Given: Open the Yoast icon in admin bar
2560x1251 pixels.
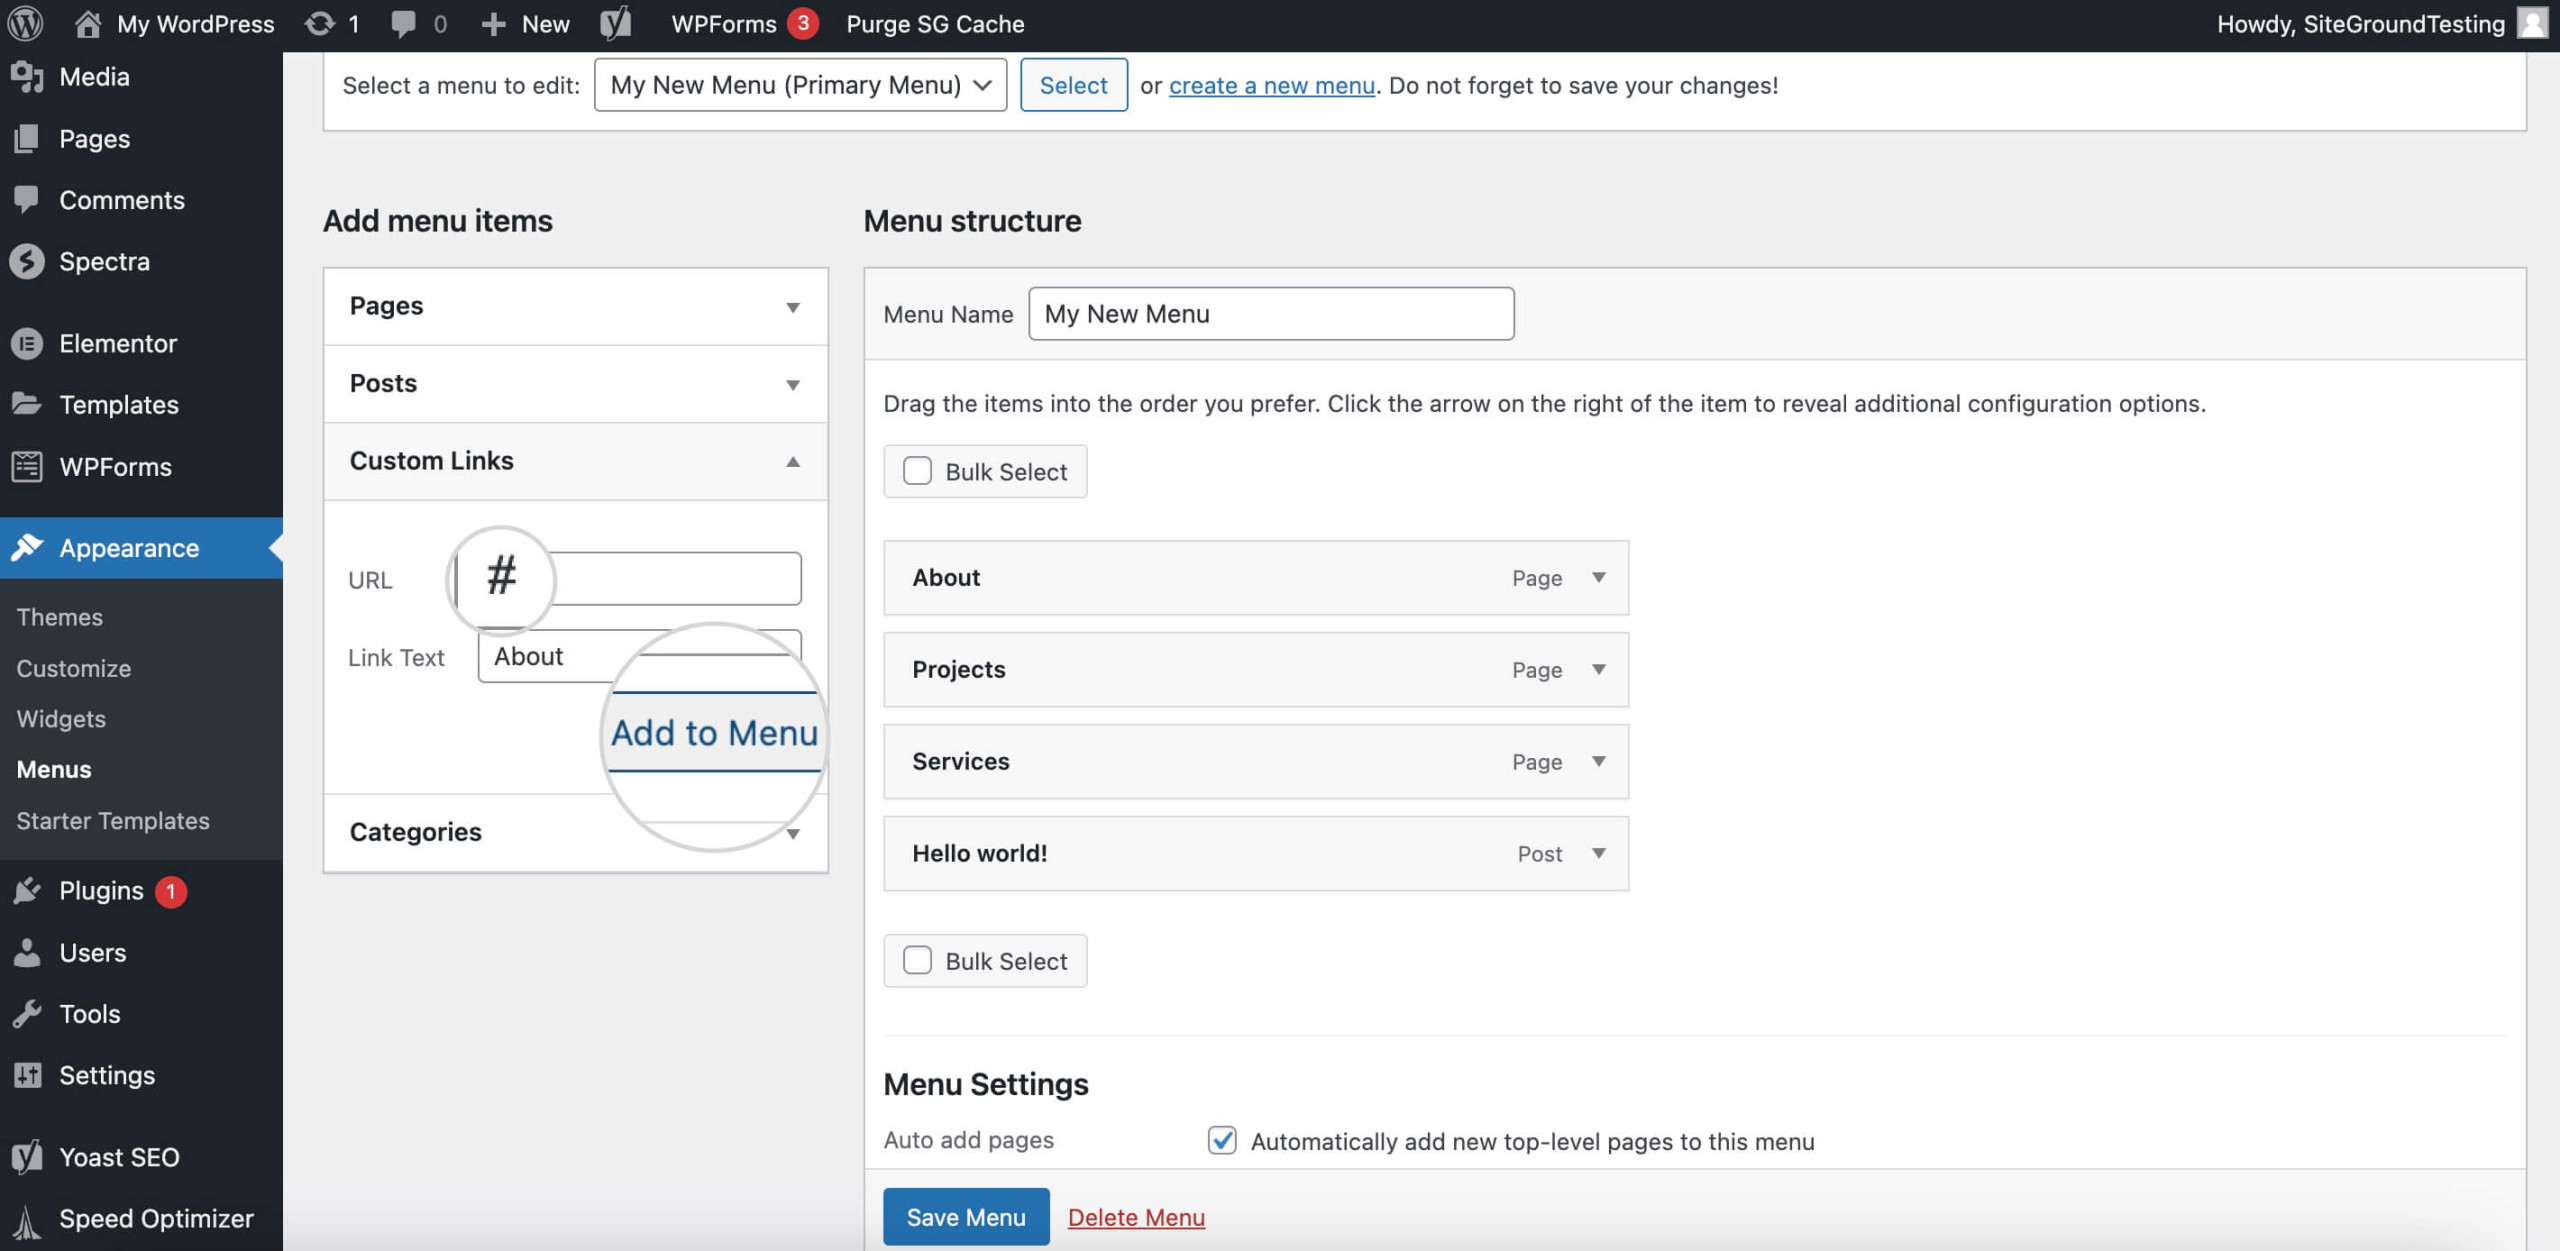Looking at the screenshot, I should [616, 23].
